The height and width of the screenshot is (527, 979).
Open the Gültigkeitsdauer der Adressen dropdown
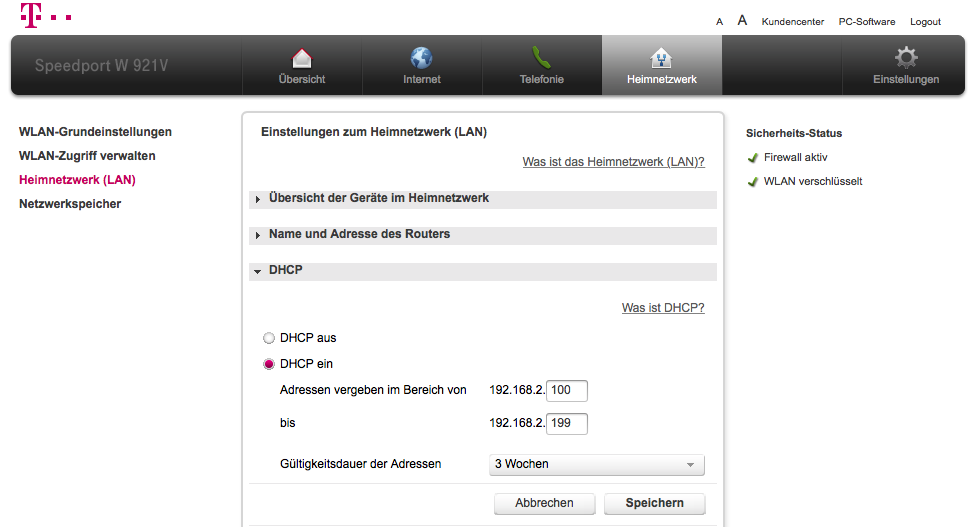597,465
